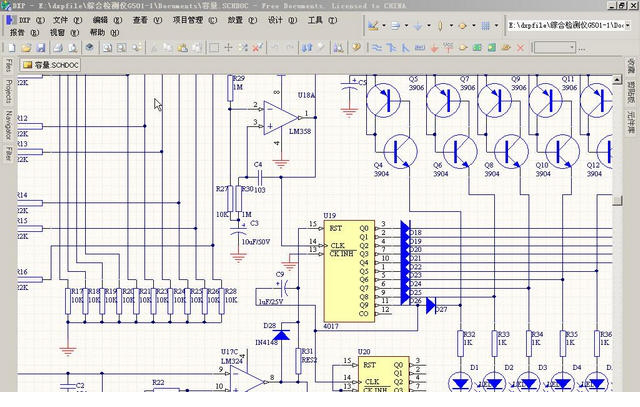The width and height of the screenshot is (640, 407).
Task: Select the Place Port tool
Action: tap(506, 48)
